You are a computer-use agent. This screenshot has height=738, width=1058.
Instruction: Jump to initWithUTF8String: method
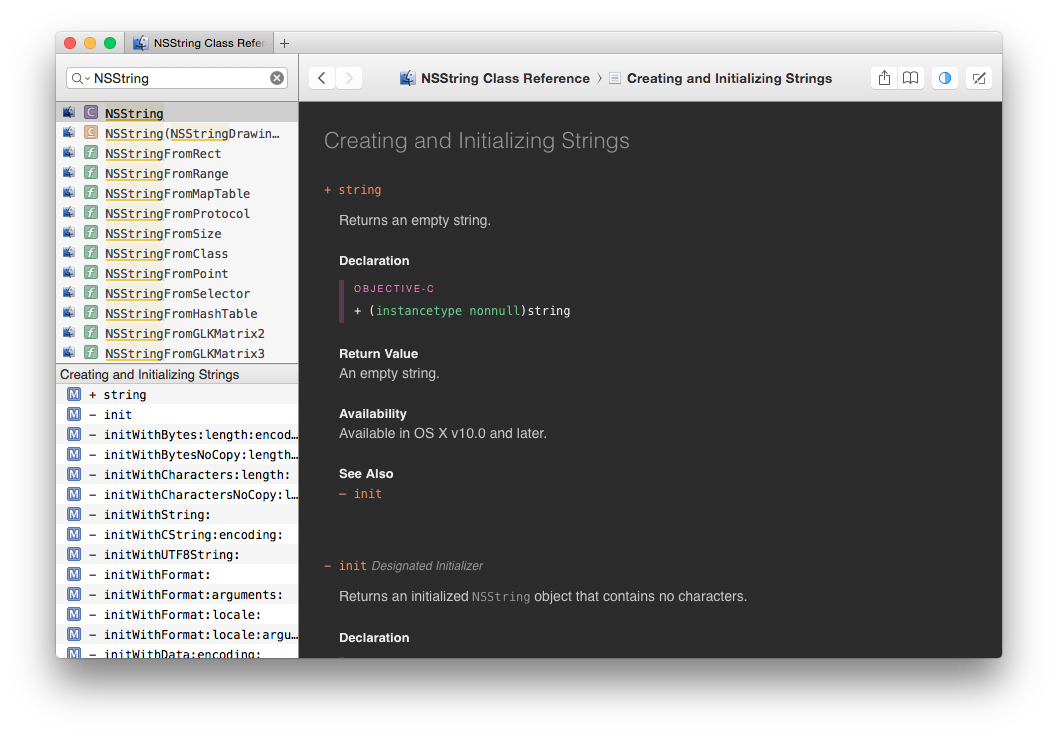point(177,555)
